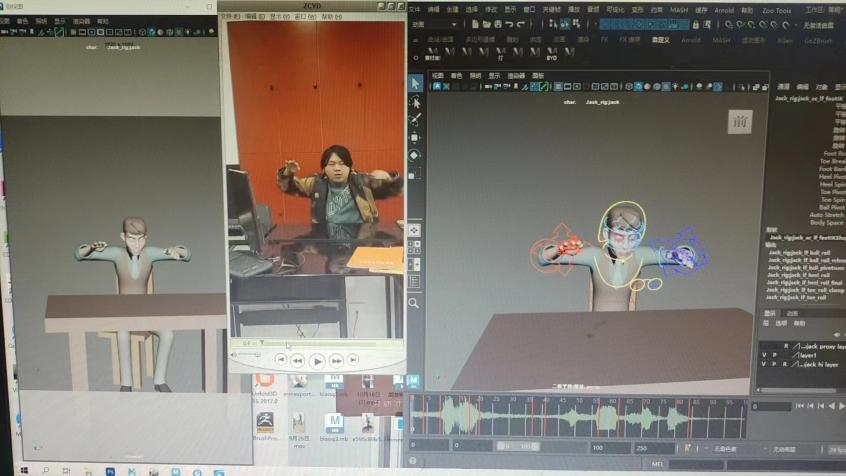Viewport: 846px width, 476px height.
Task: Toggle playback P on layer1
Action: (773, 355)
